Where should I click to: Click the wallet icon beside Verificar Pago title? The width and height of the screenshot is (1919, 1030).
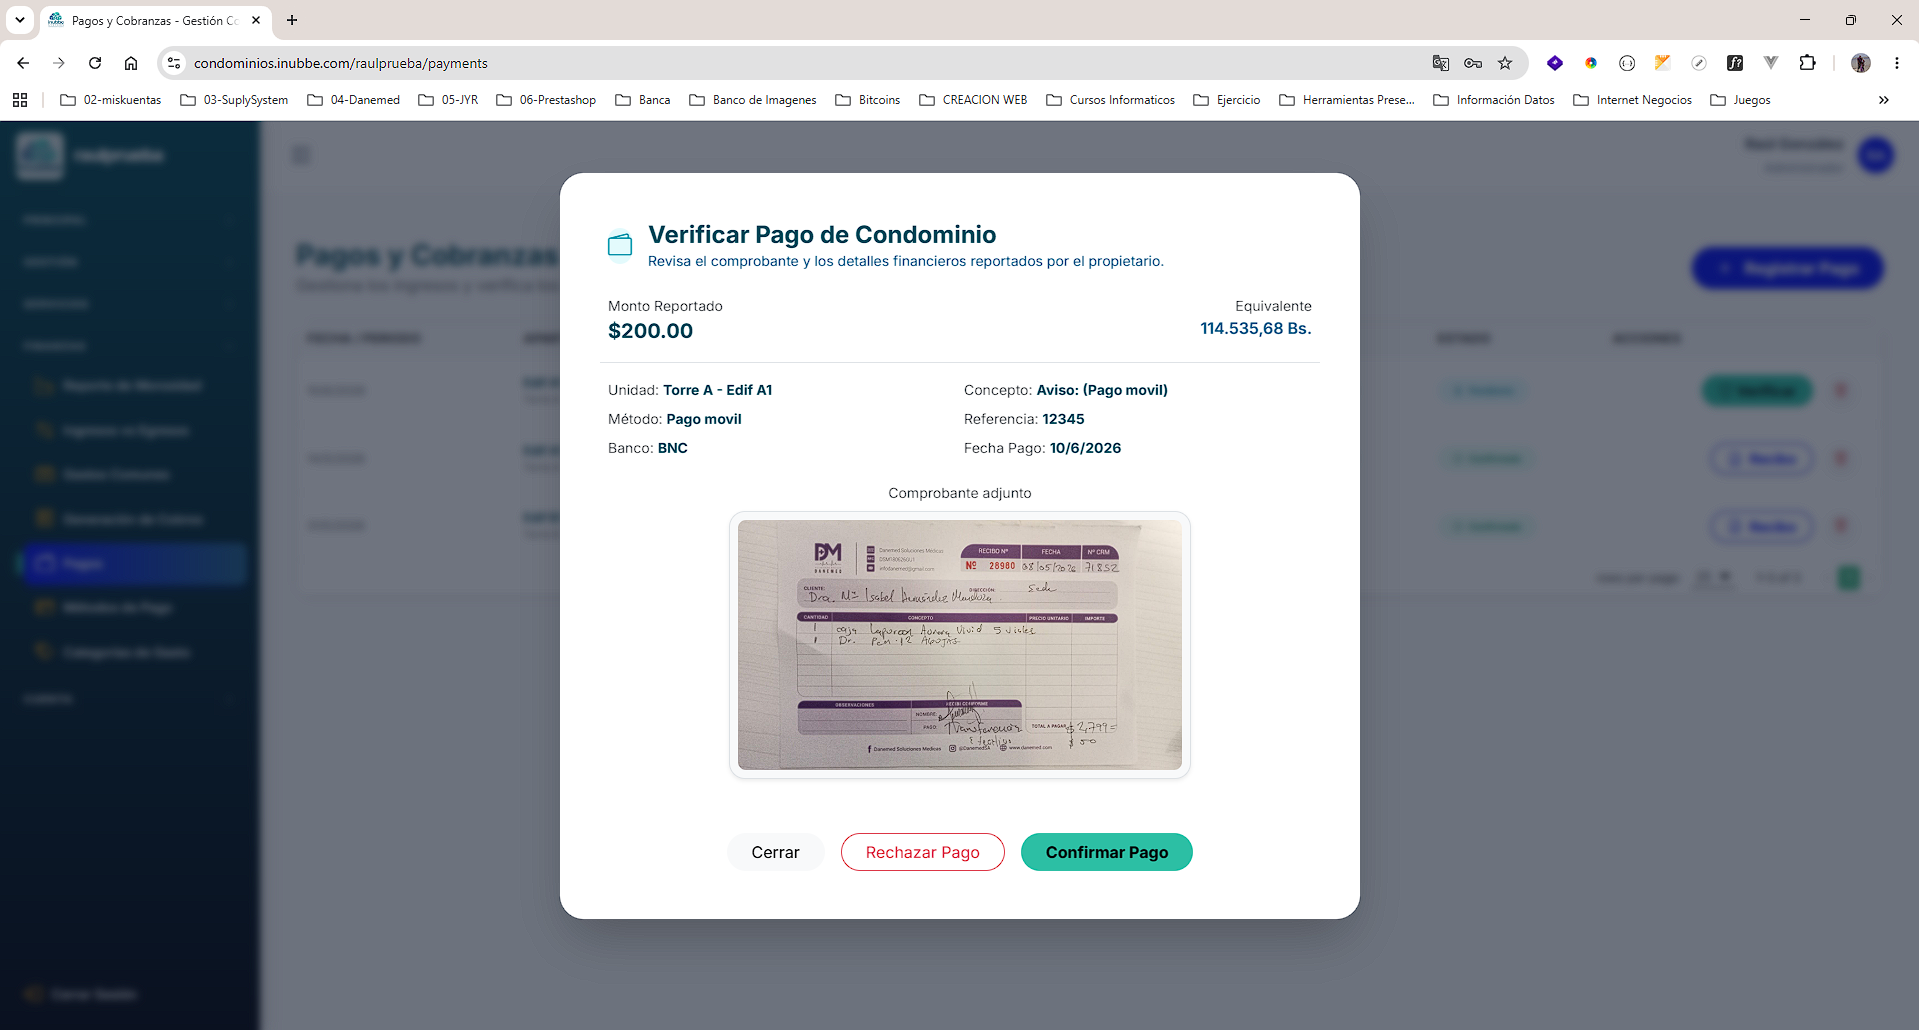click(x=620, y=244)
